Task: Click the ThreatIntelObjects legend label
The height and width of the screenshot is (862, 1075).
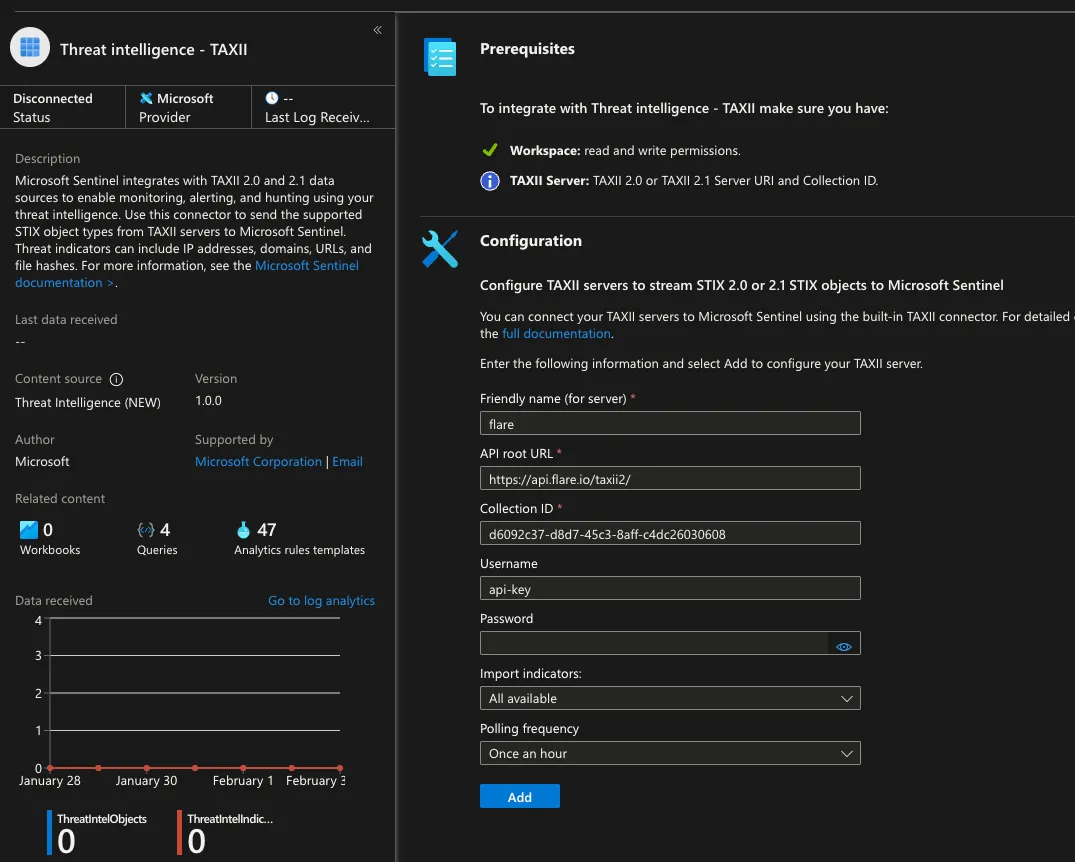Action: [x=101, y=819]
